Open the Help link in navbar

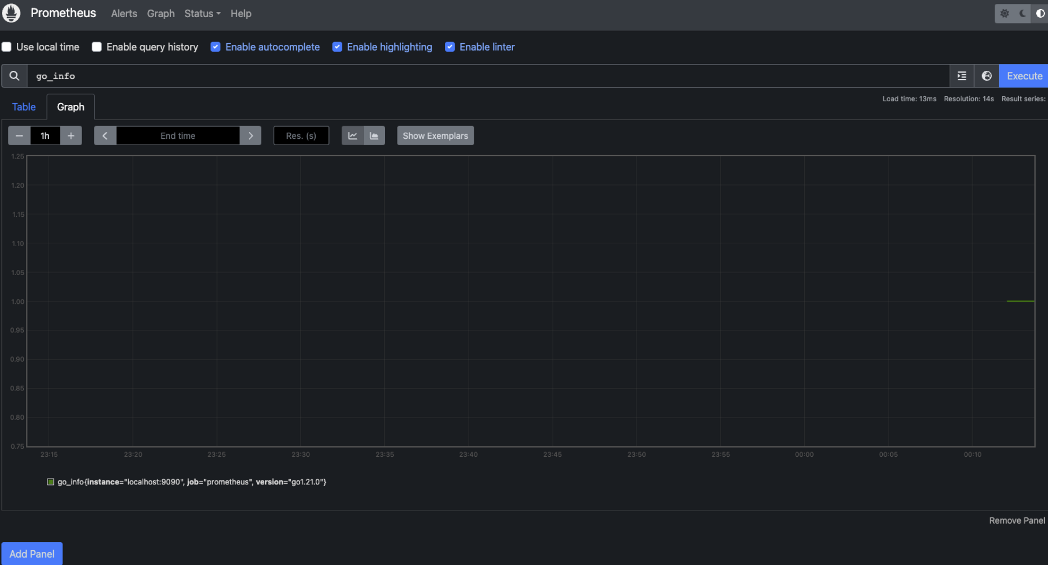[x=241, y=13]
